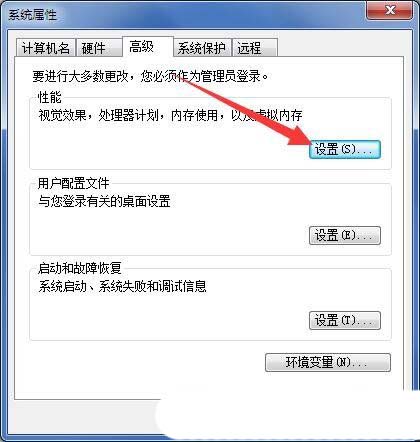
Task: Select the 高级 tab
Action: point(148,47)
